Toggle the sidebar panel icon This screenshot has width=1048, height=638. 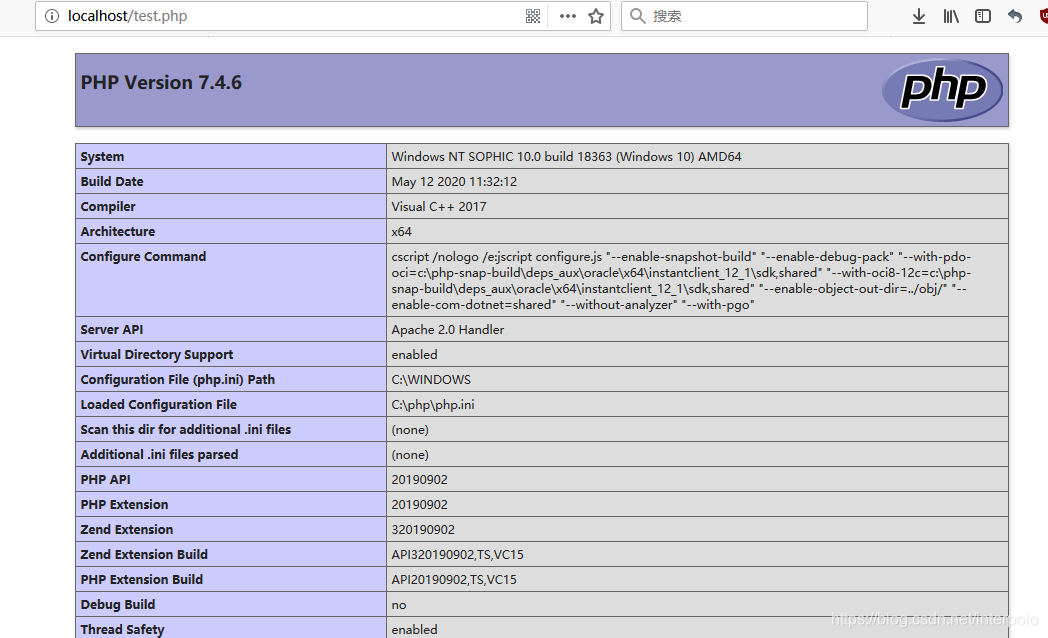982,16
